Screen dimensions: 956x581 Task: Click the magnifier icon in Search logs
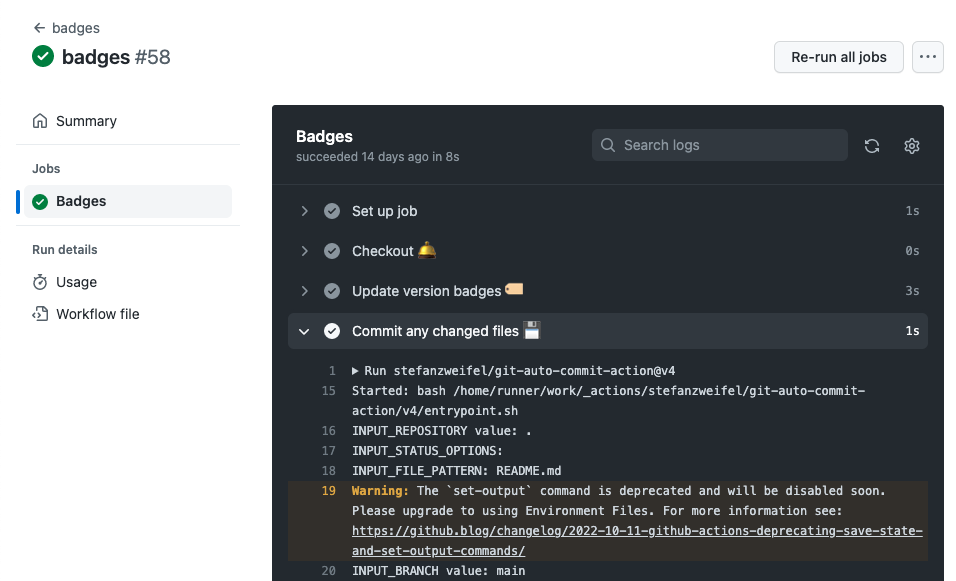click(608, 145)
